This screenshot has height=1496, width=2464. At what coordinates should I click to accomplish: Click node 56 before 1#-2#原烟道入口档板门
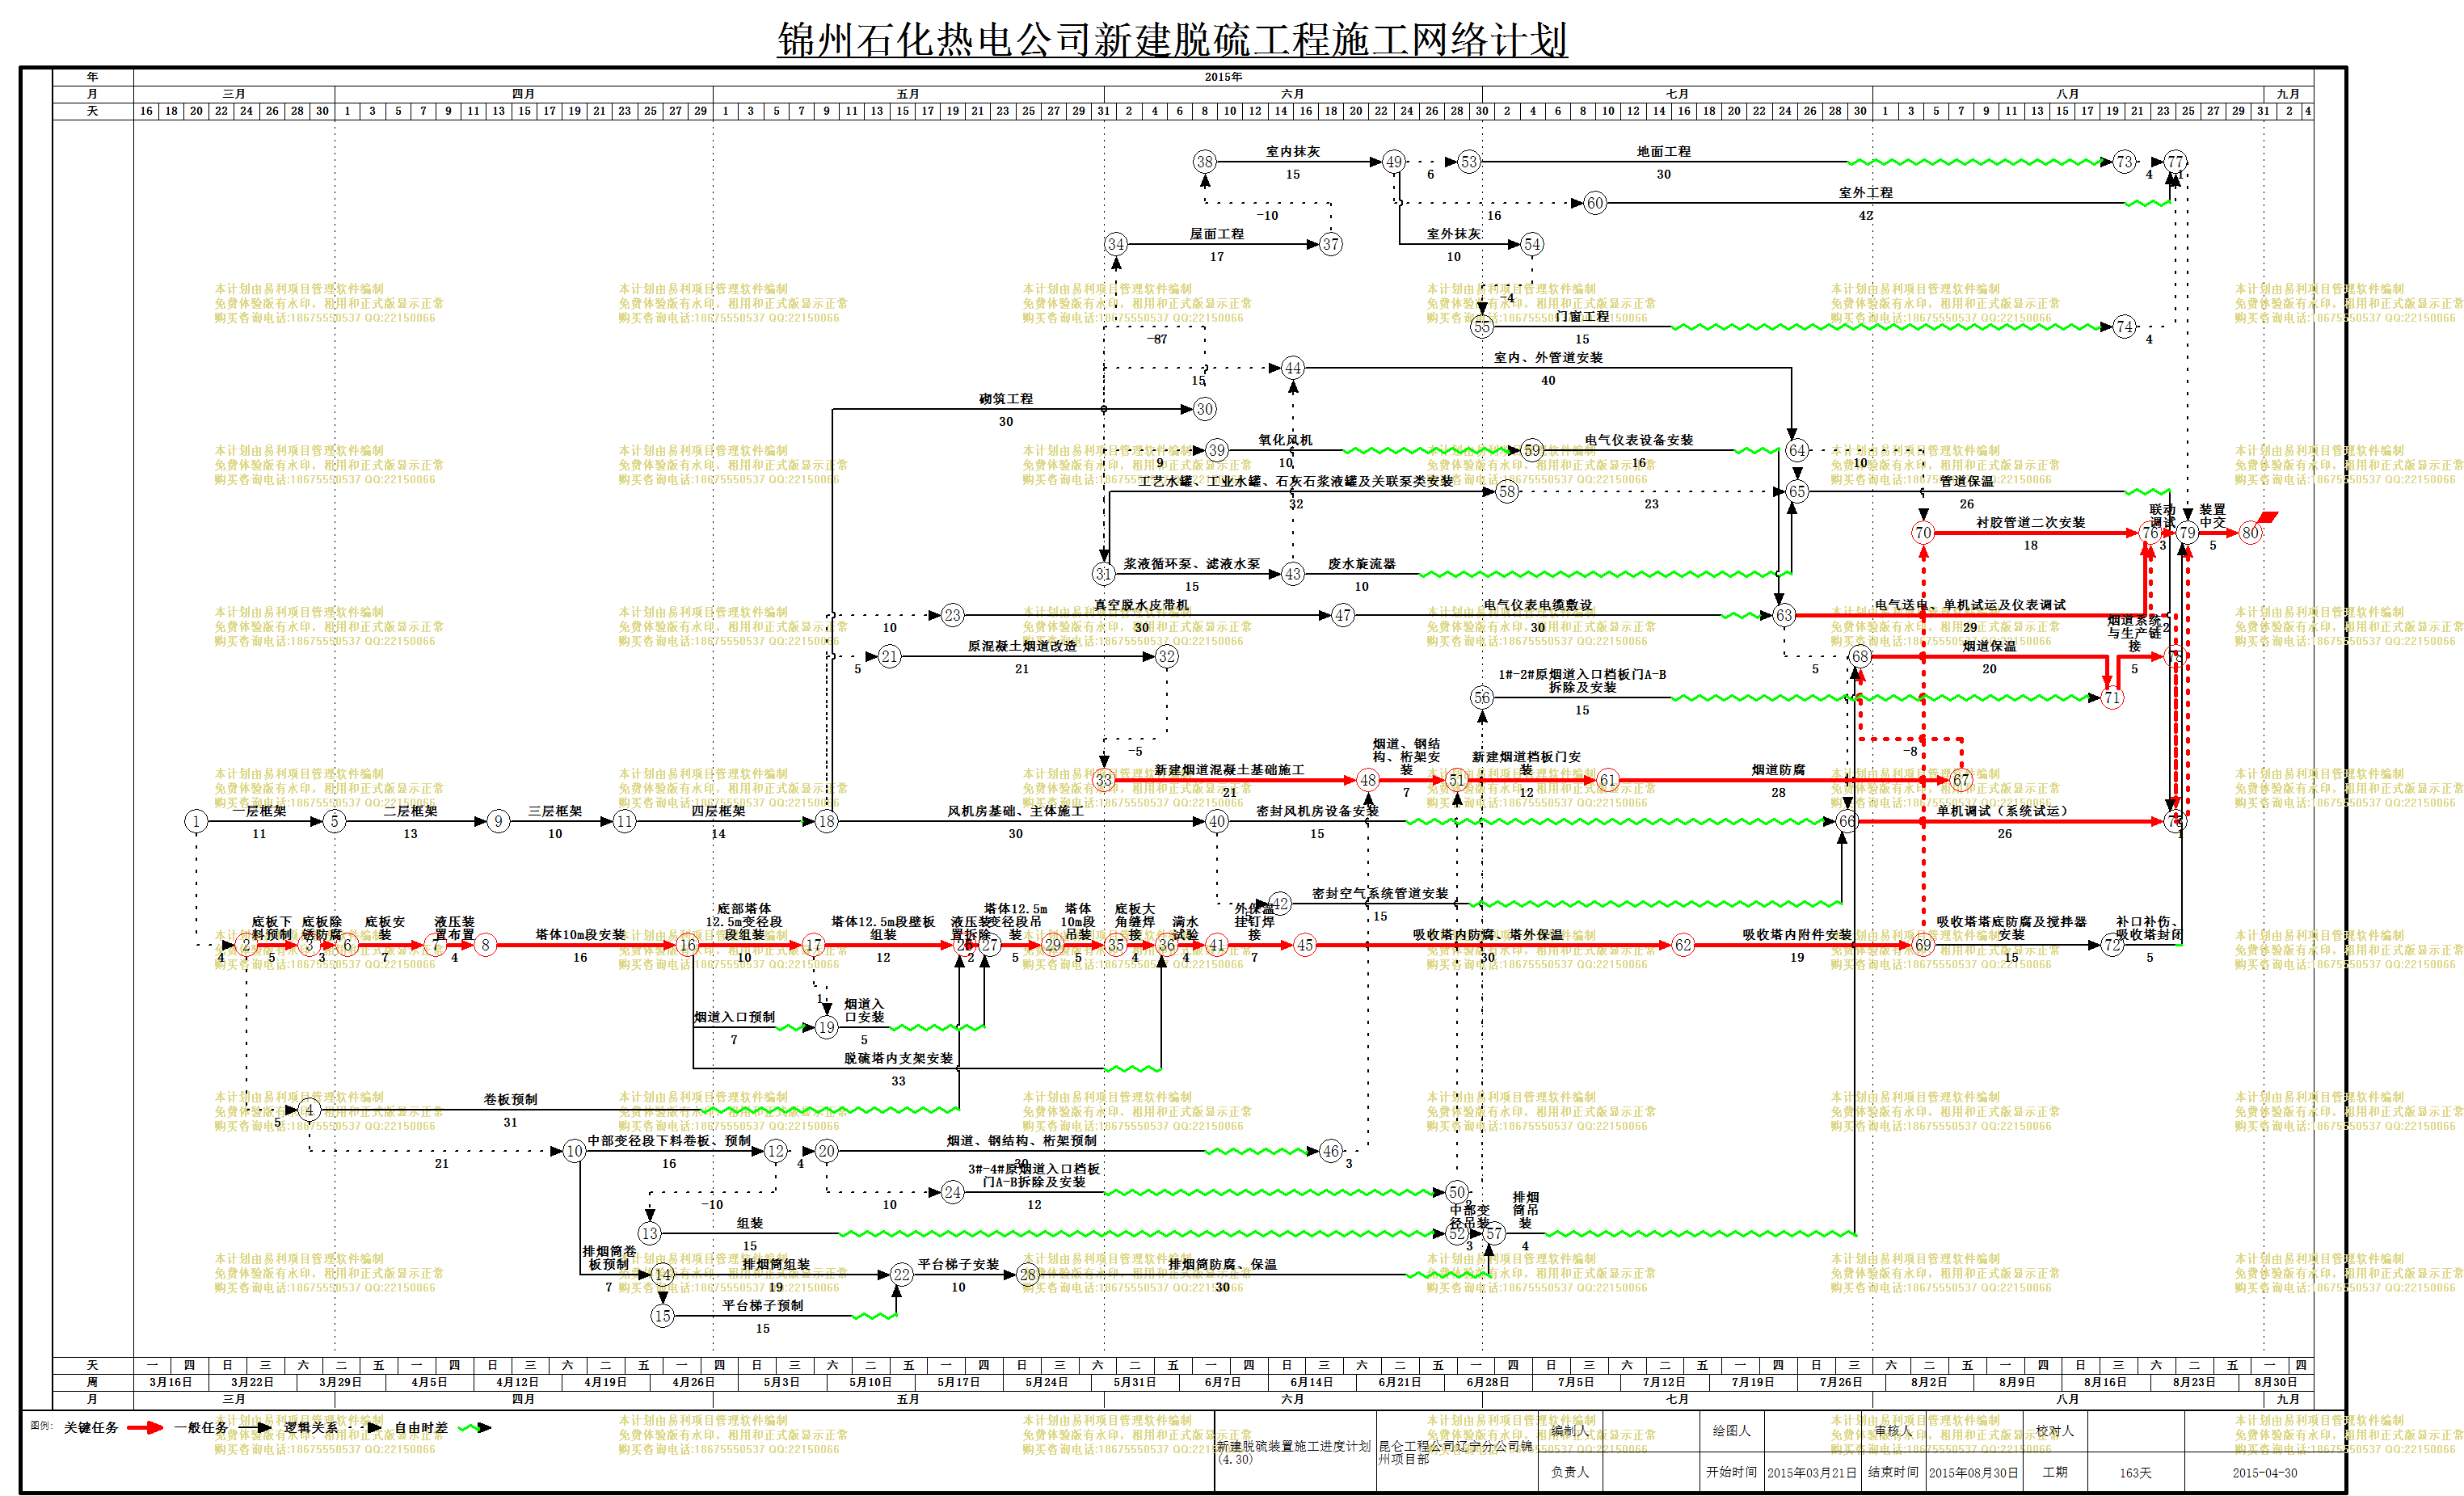pos(1482,697)
